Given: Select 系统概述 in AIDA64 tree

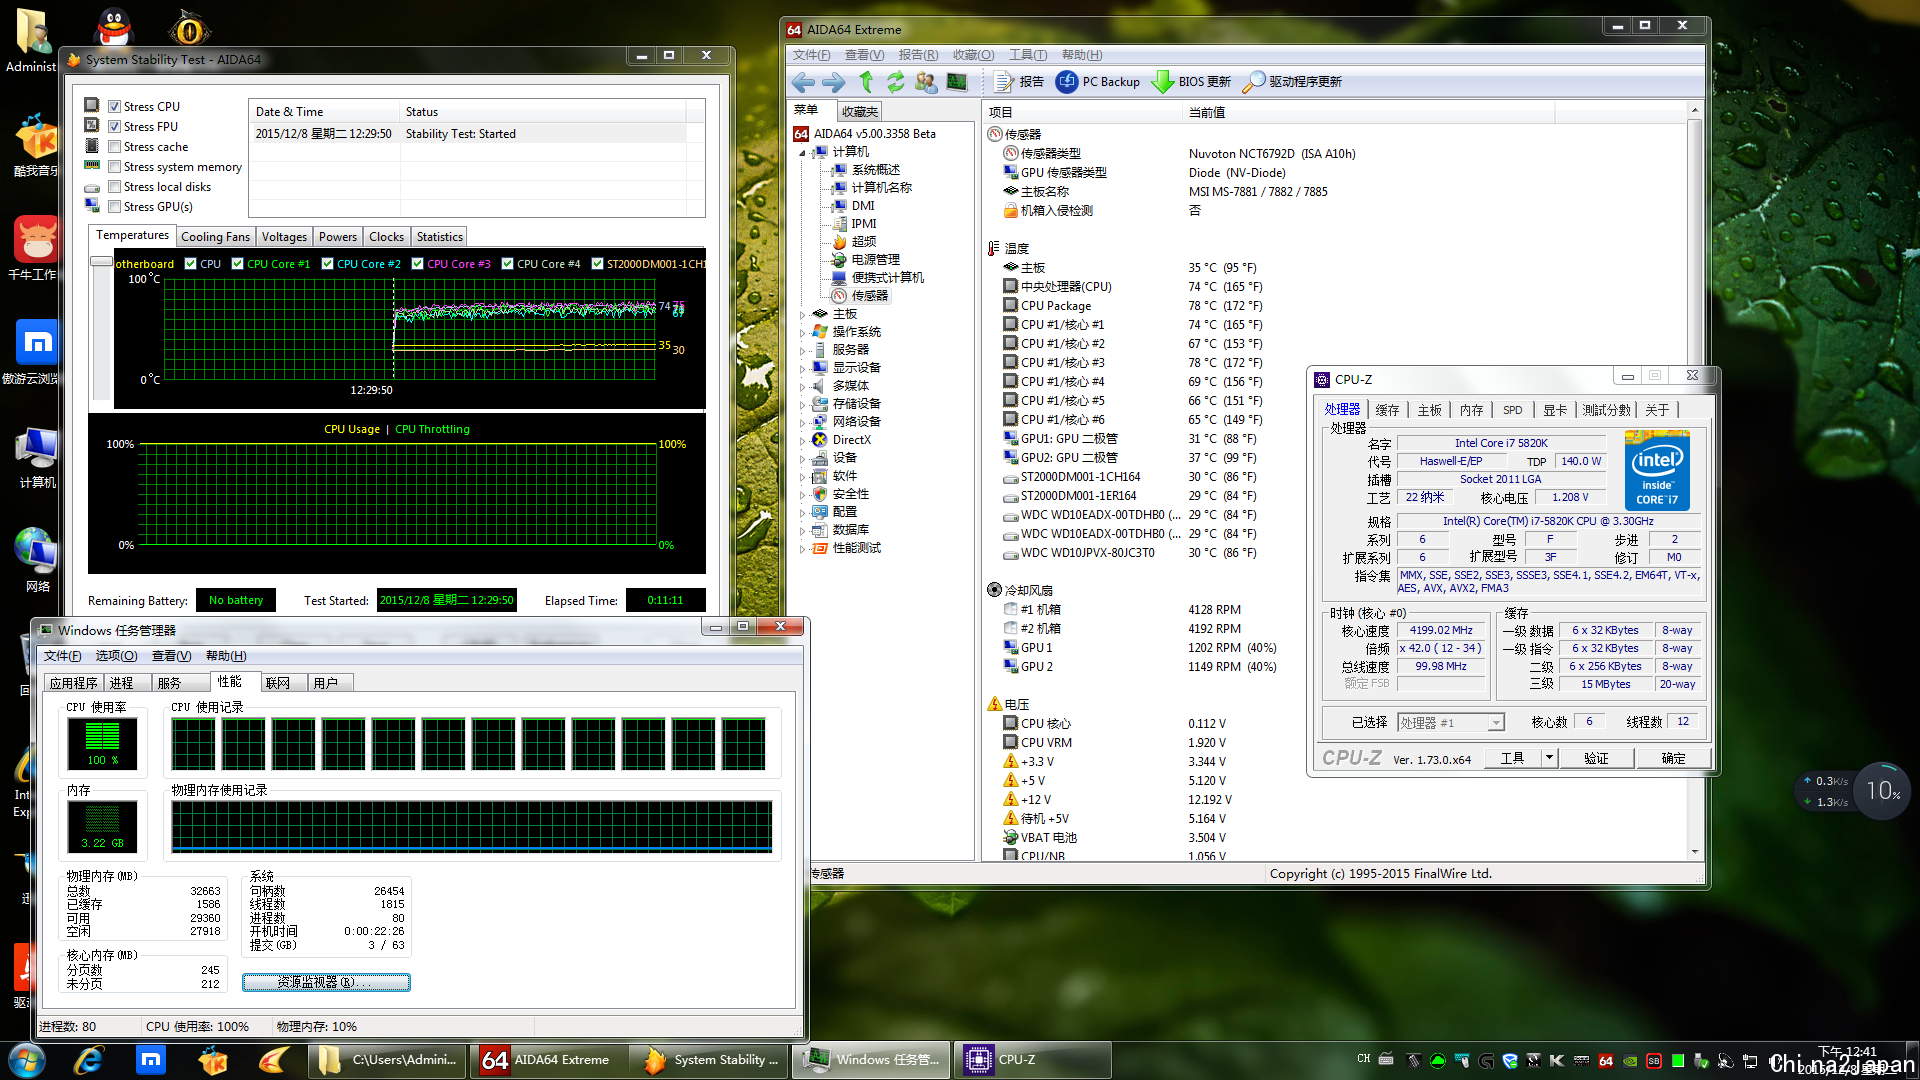Looking at the screenshot, I should pyautogui.click(x=866, y=170).
